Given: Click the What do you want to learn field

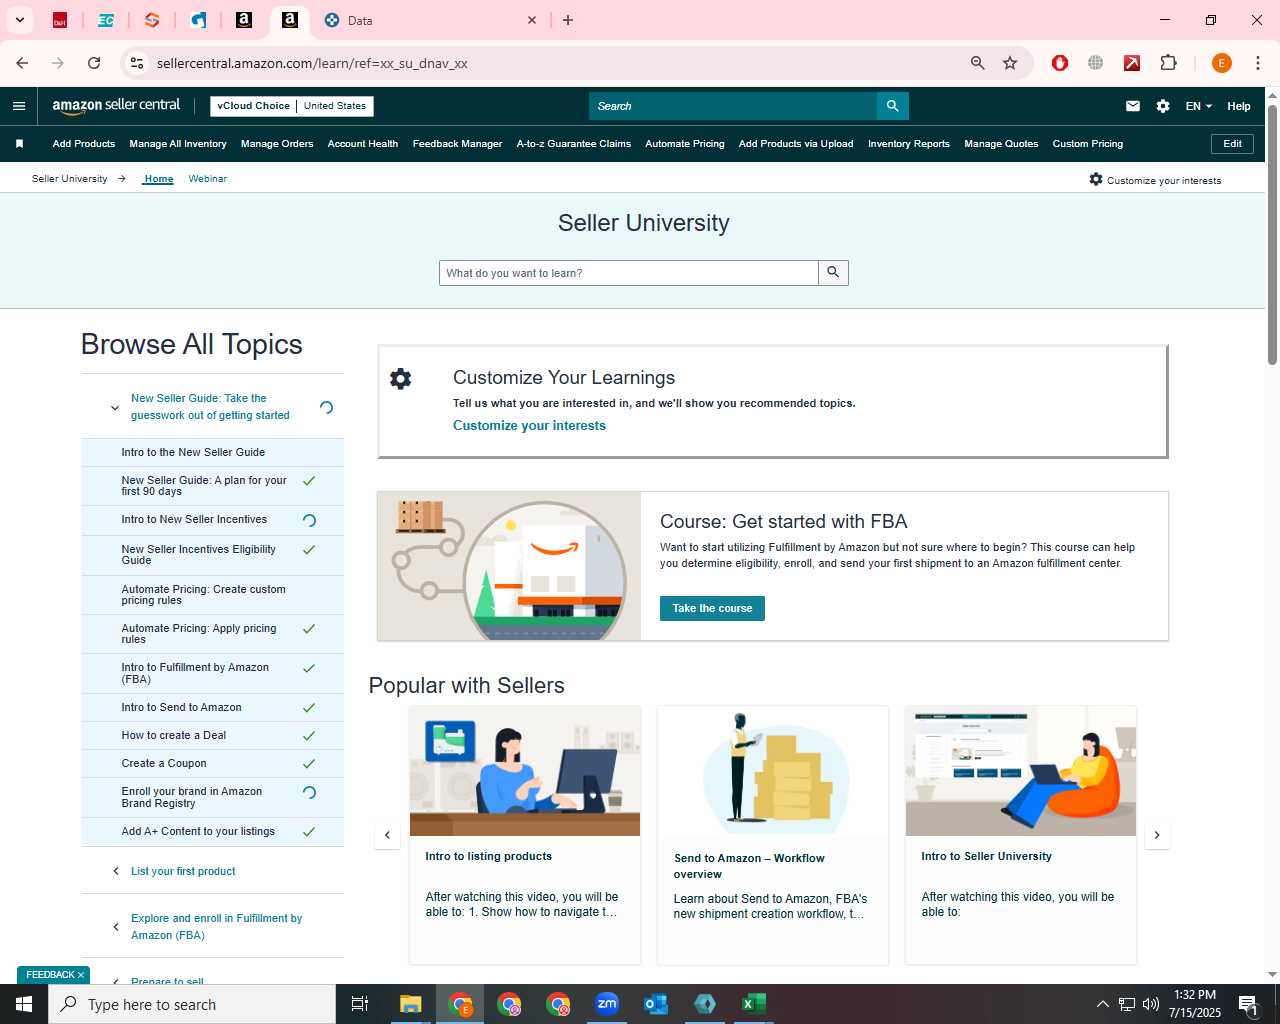Looking at the screenshot, I should (628, 273).
